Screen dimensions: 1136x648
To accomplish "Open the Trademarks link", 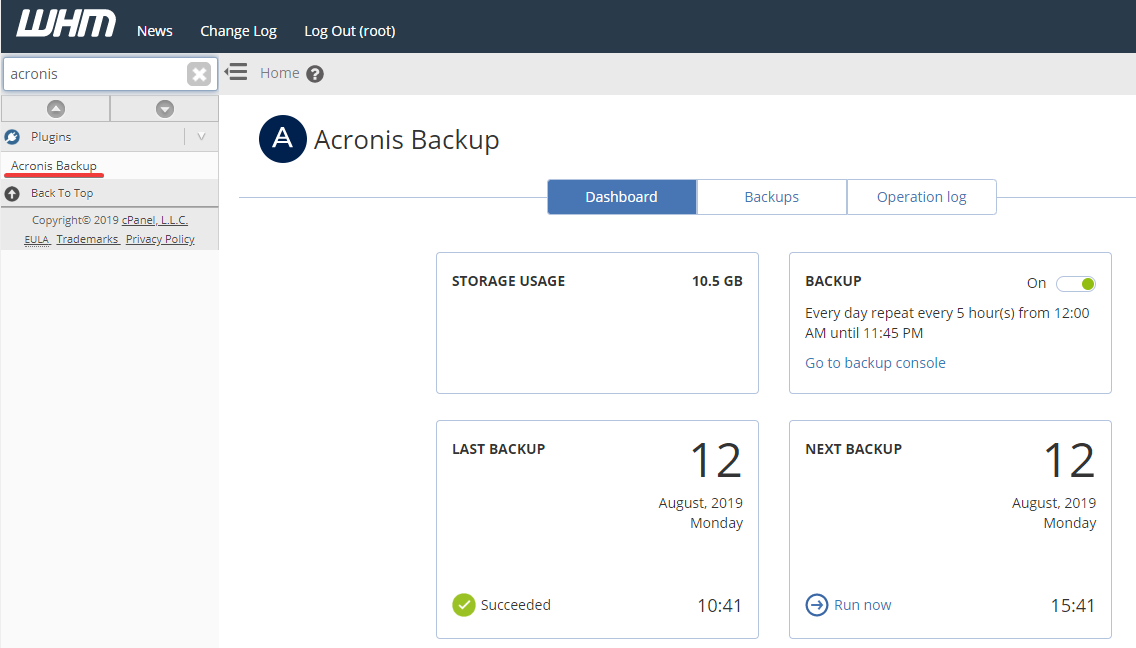I will tap(88, 239).
